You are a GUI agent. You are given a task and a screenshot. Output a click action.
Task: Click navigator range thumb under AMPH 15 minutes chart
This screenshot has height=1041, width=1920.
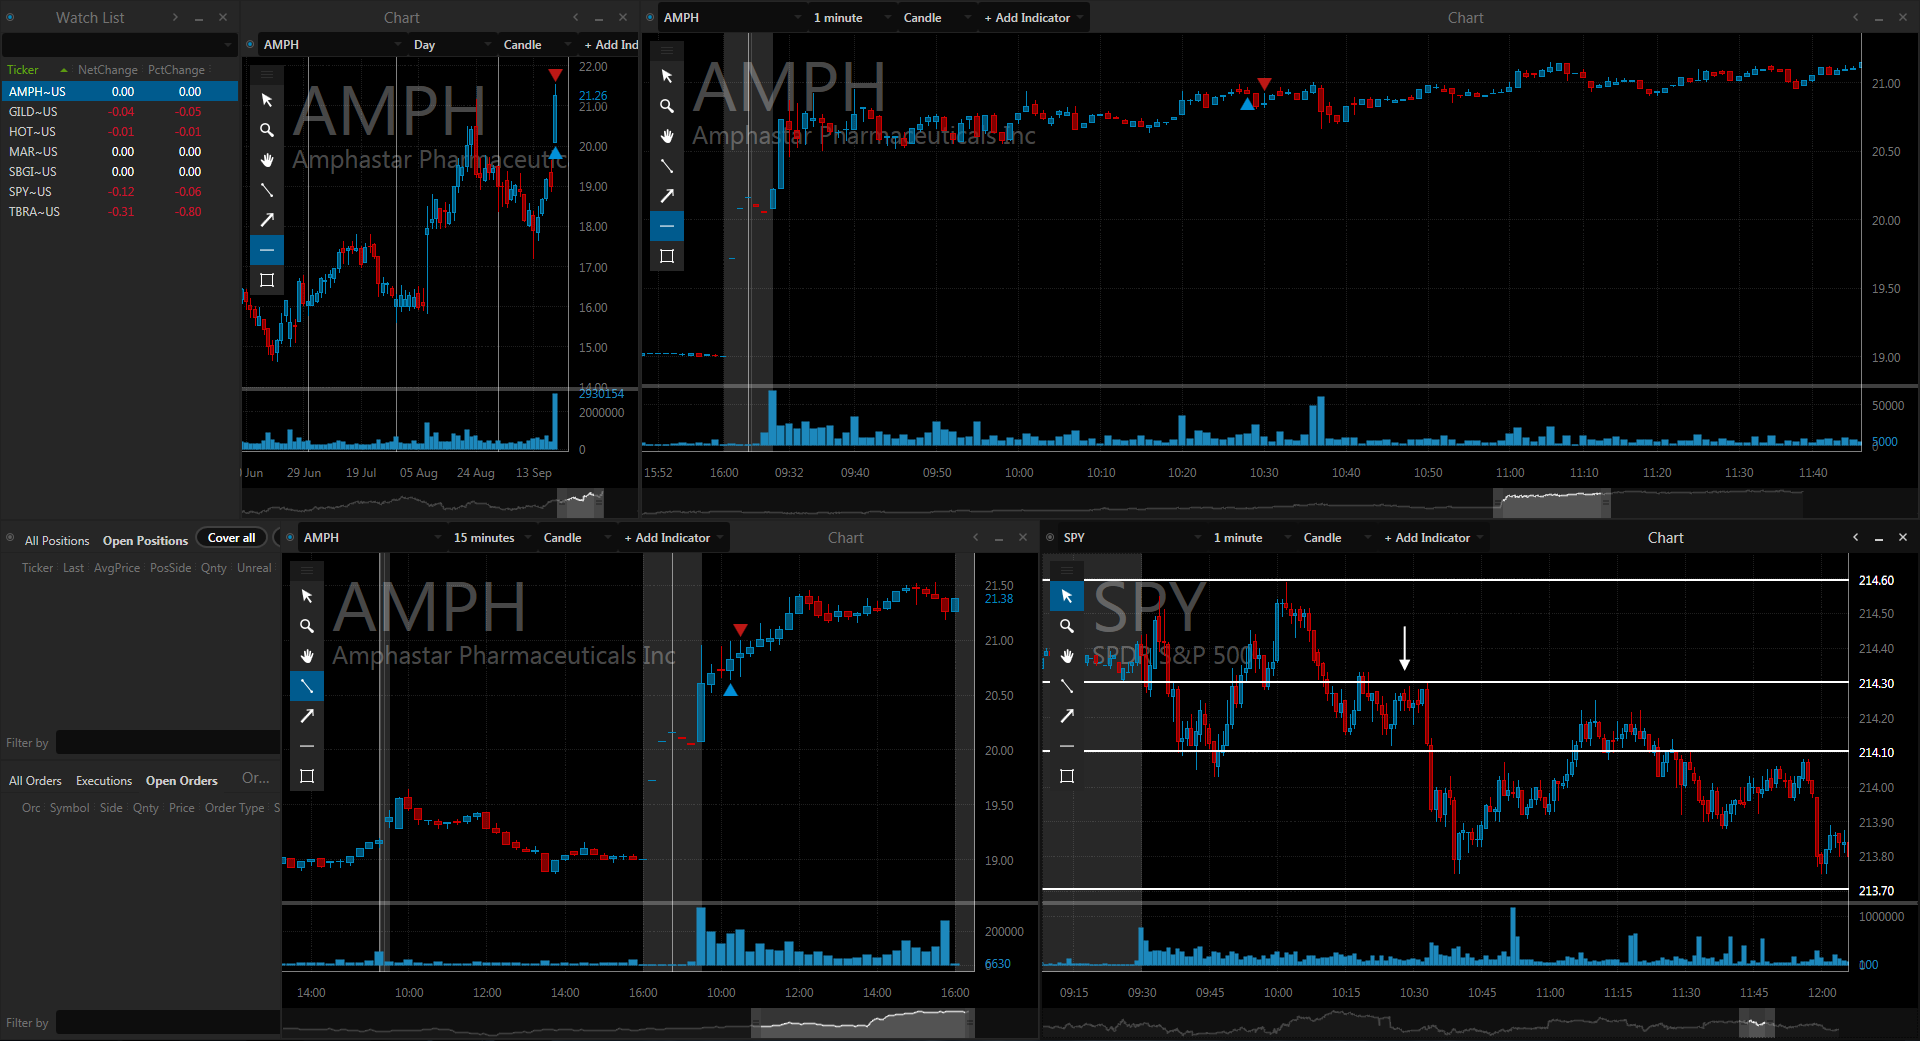click(862, 1022)
